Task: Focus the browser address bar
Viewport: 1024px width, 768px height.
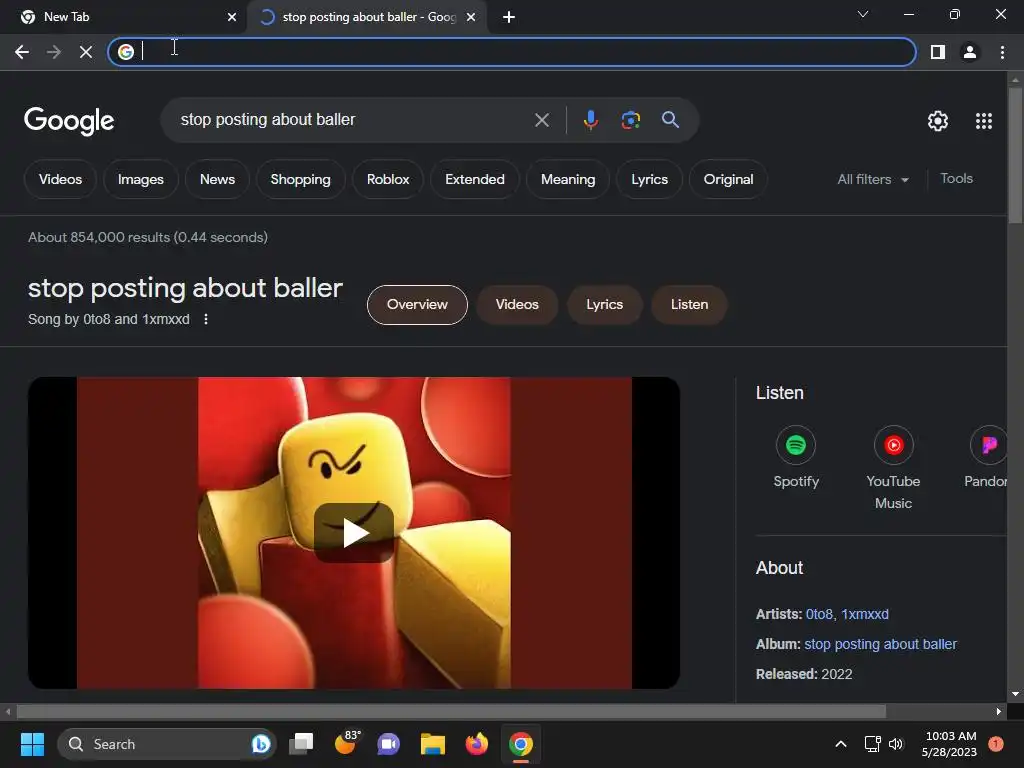Action: click(512, 52)
